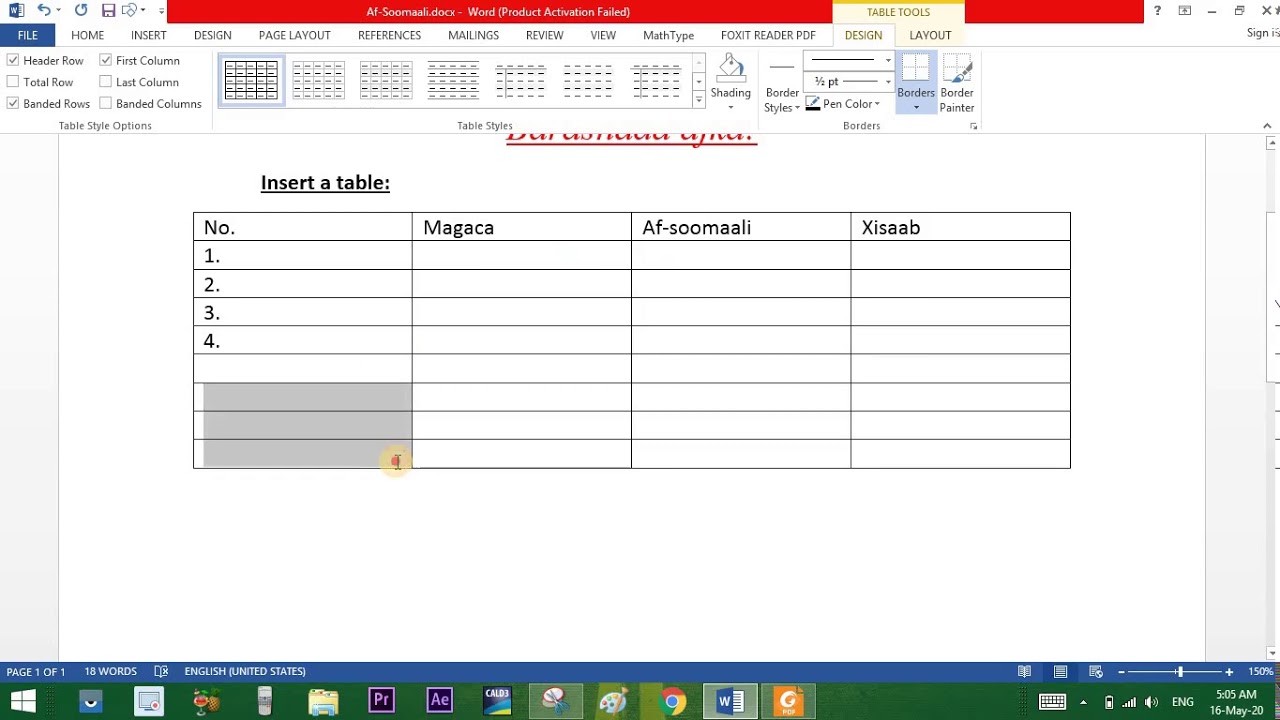
Task: Click the Borders grid icon
Action: click(x=915, y=68)
